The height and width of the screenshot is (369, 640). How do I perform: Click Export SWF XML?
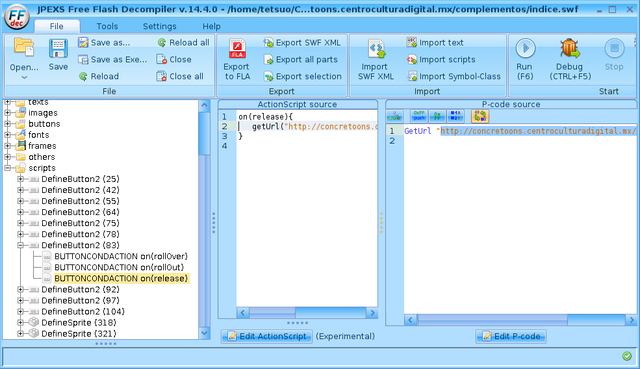pyautogui.click(x=302, y=42)
